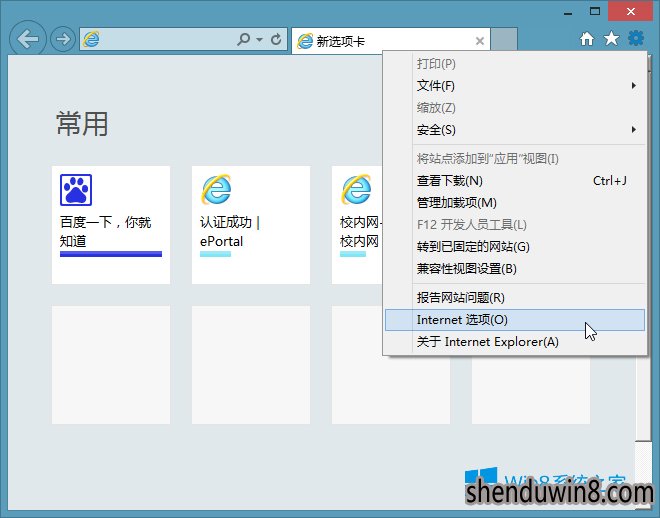Choose 转到已固定的网站(G)
This screenshot has height=518, width=660.
(515, 247)
